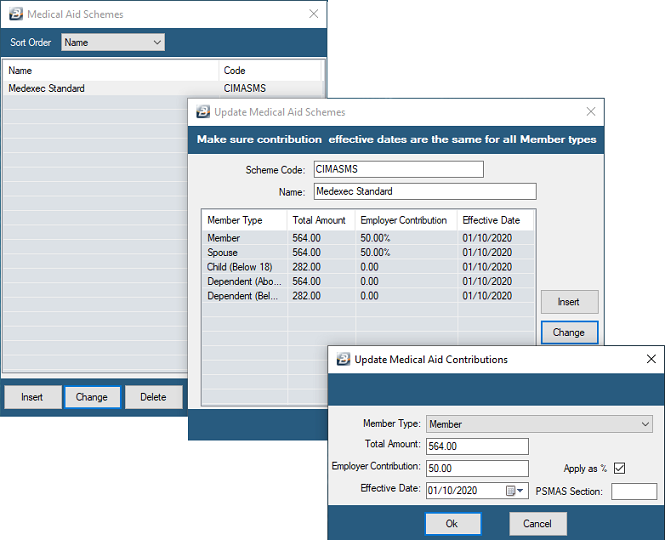Image resolution: width=665 pixels, height=540 pixels.
Task: Click the Update Medical Aid Contributions app icon
Action: click(343, 359)
